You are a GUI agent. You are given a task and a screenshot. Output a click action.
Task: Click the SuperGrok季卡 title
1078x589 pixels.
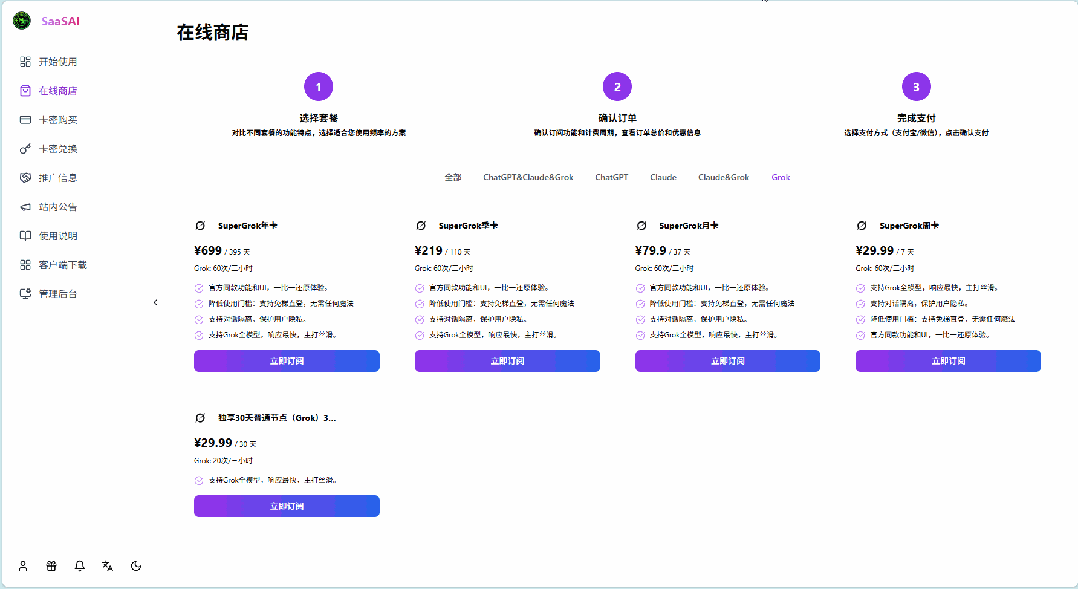tap(468, 225)
